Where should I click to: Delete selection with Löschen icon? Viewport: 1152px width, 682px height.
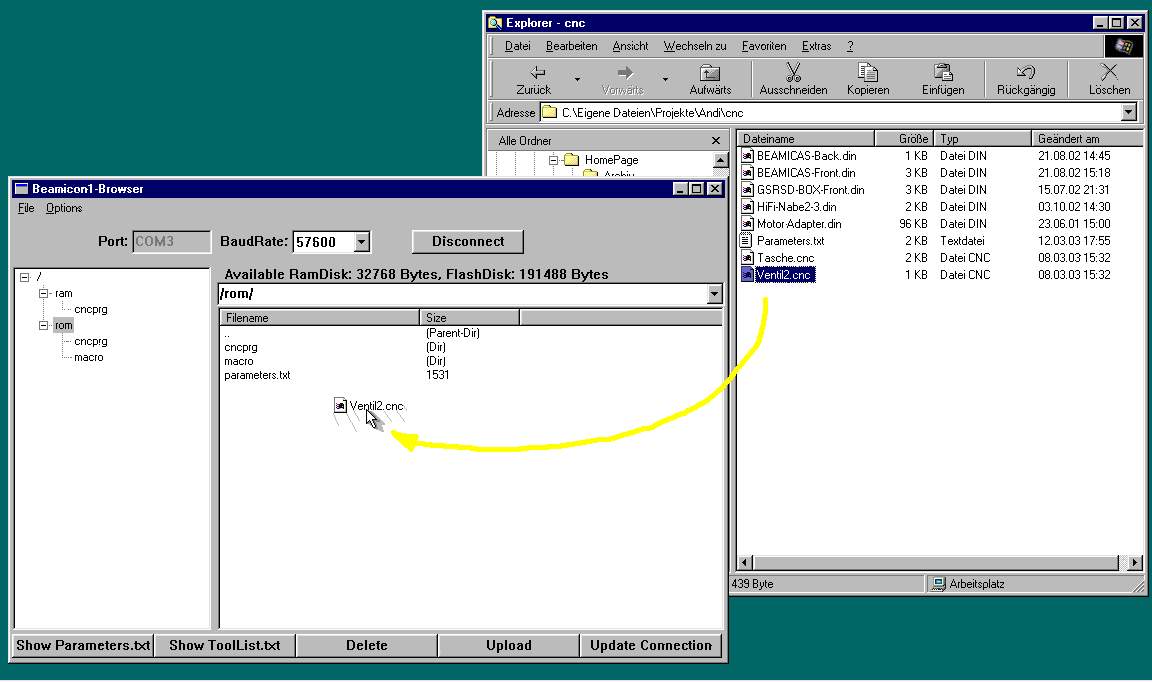point(1109,72)
